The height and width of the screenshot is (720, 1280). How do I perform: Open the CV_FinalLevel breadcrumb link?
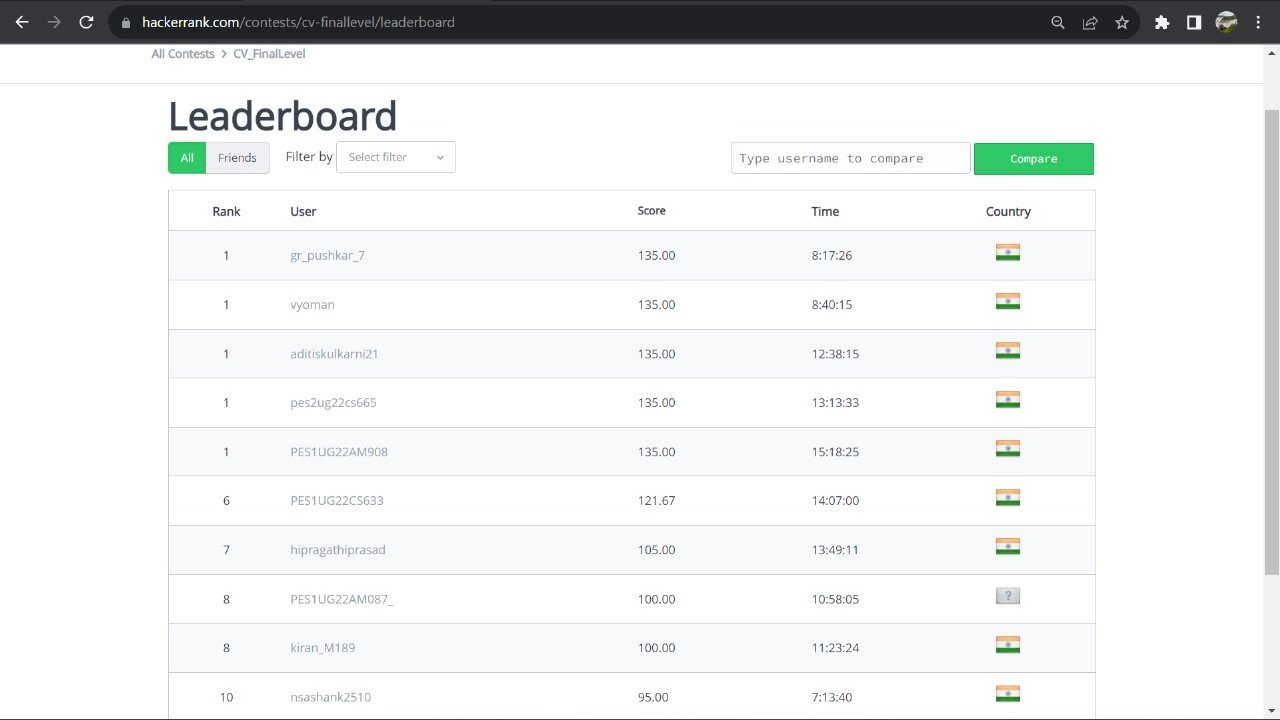click(x=269, y=54)
